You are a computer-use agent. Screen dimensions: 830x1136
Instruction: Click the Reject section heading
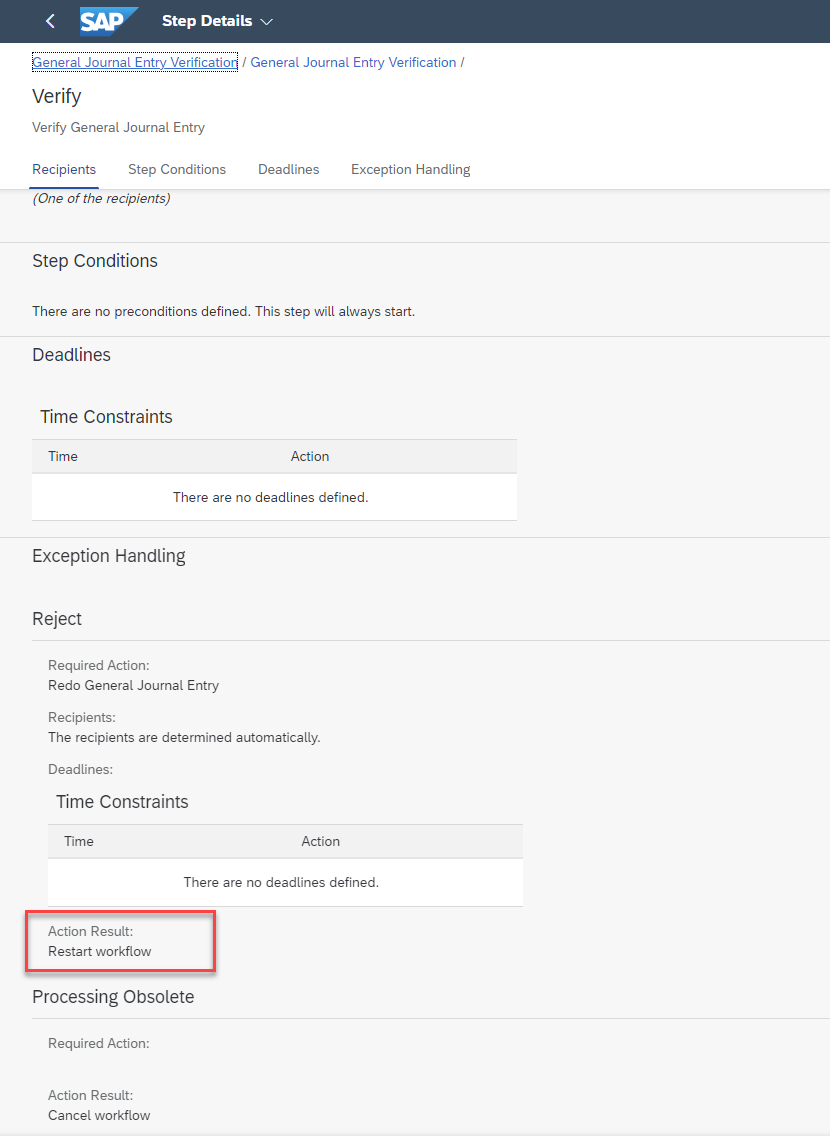click(x=56, y=619)
